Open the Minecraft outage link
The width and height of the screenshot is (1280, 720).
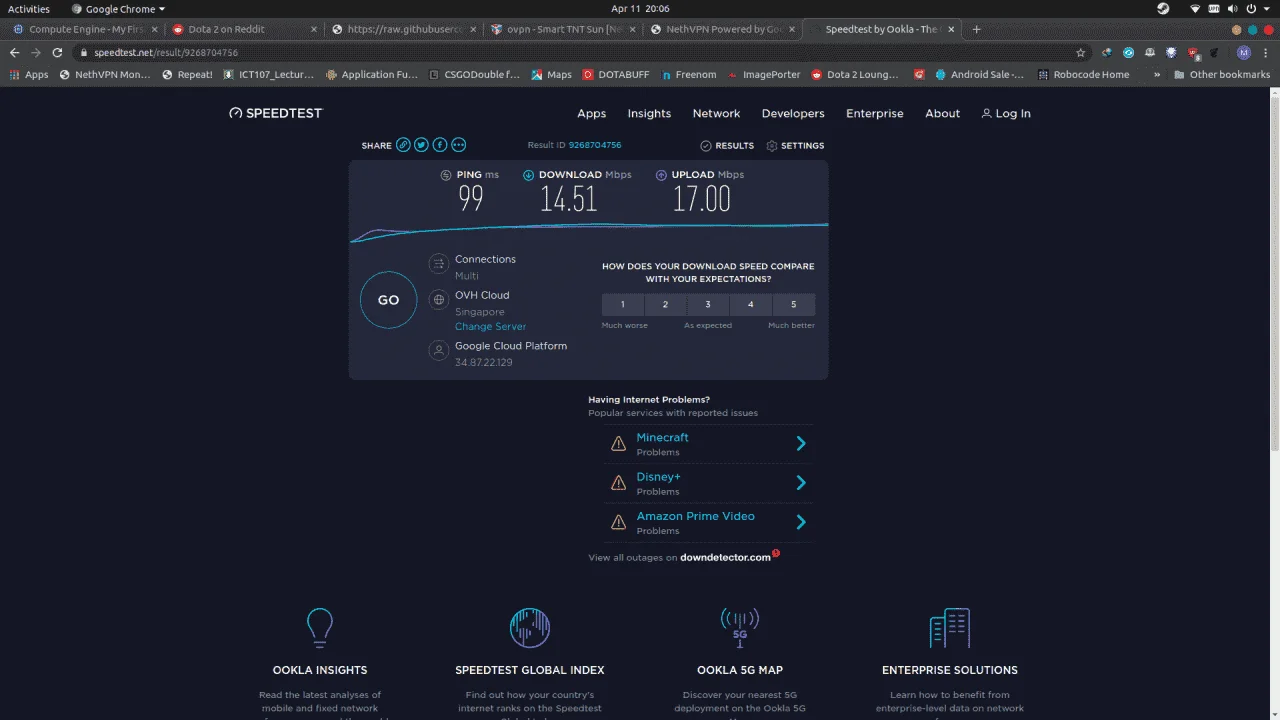click(662, 437)
